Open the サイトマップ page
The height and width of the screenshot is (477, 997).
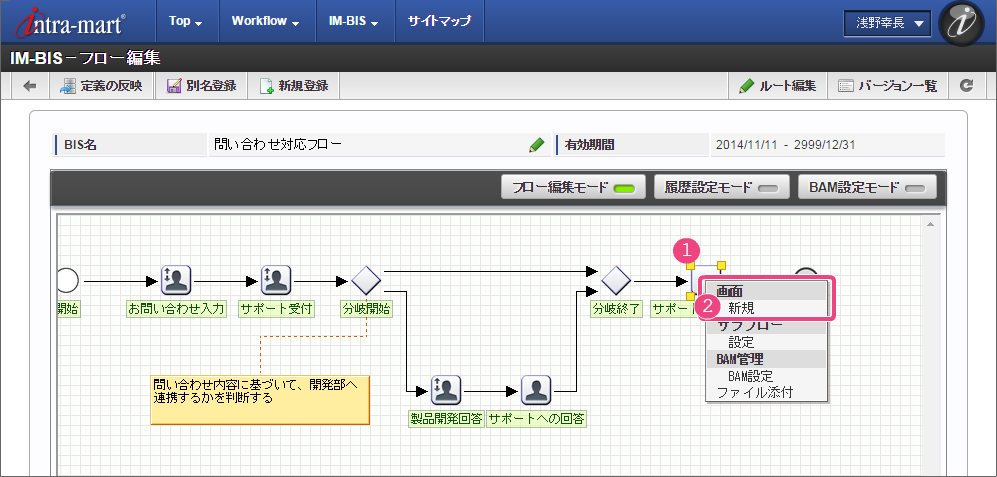point(439,22)
